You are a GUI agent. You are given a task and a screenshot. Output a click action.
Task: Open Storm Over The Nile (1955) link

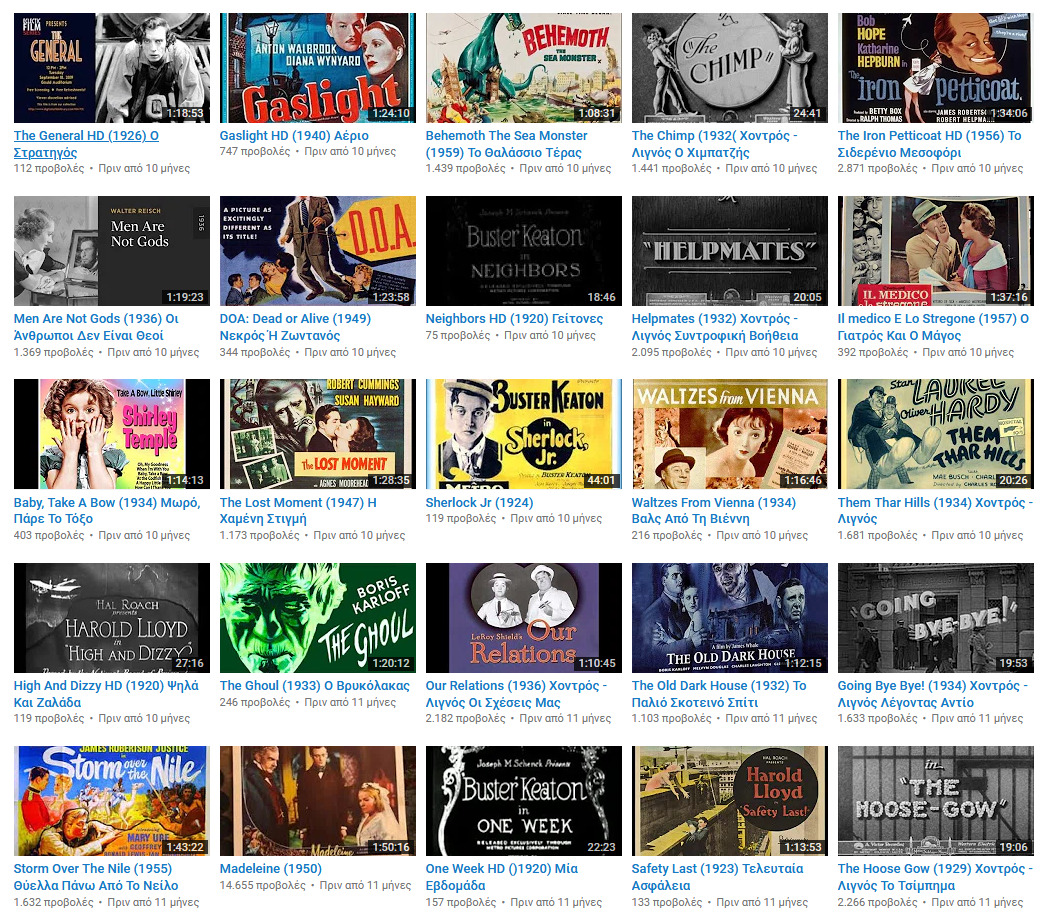[x=96, y=876]
